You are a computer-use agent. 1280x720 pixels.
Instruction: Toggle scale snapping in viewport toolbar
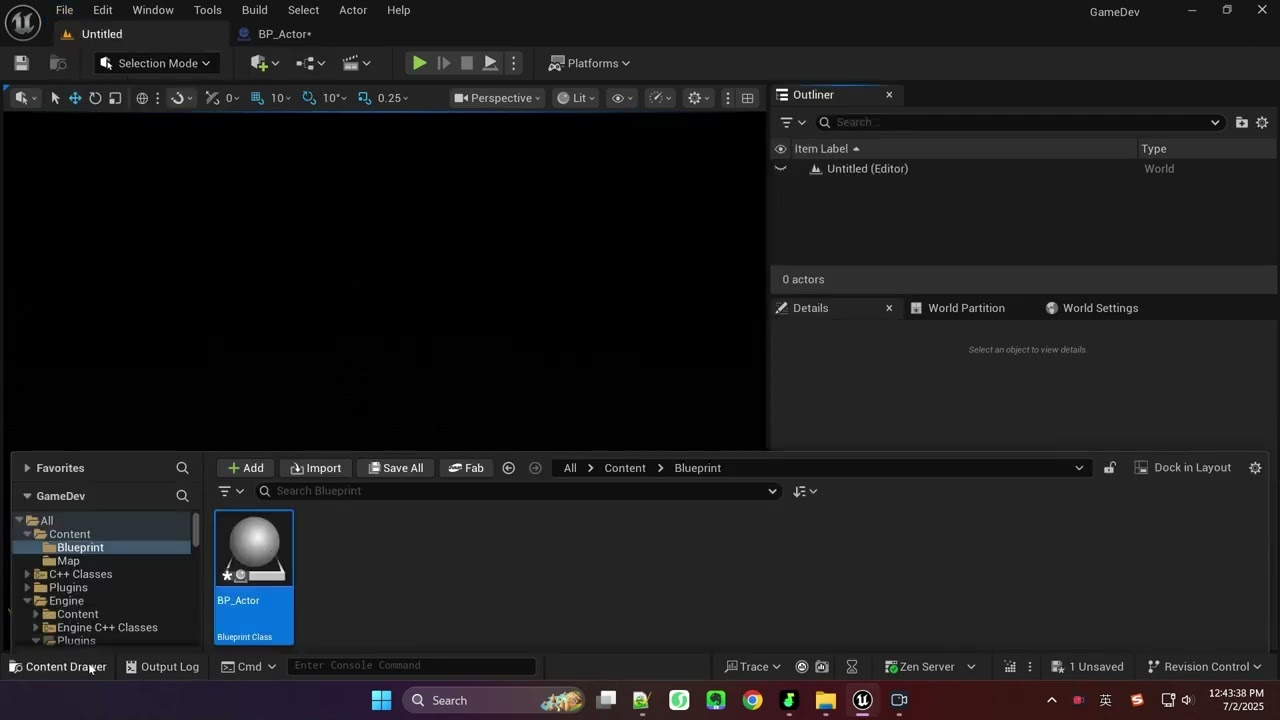pos(364,98)
